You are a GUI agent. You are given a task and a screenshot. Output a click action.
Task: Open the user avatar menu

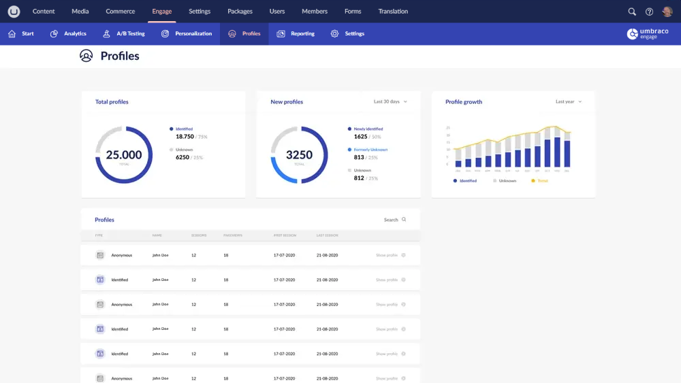667,12
